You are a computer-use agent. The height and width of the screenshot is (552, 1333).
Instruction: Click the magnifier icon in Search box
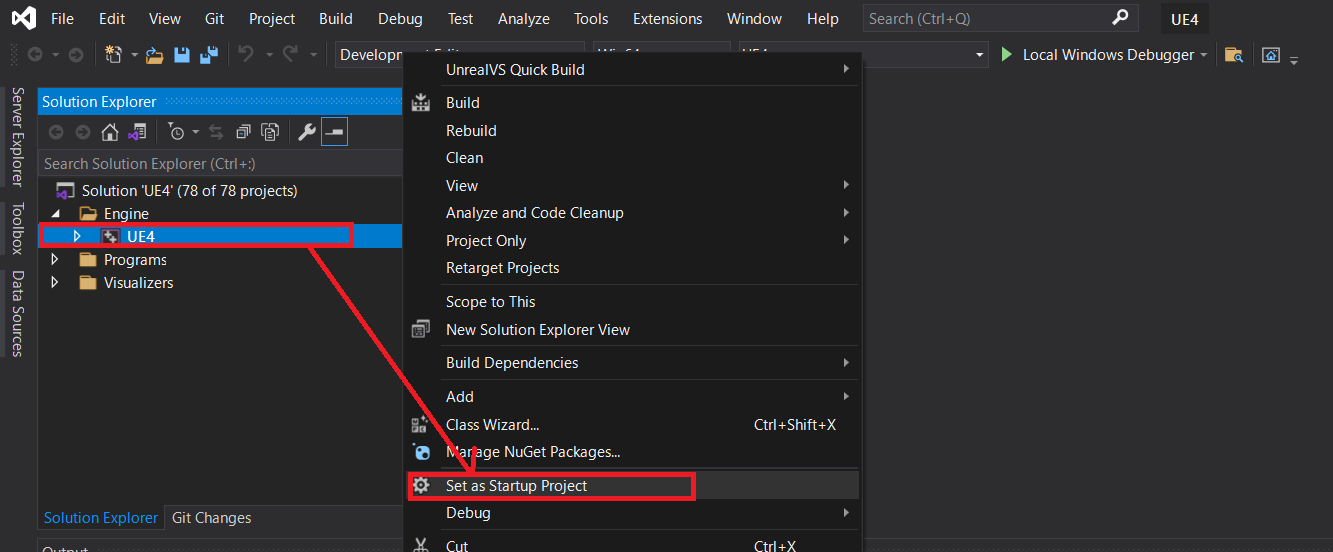pos(1120,18)
